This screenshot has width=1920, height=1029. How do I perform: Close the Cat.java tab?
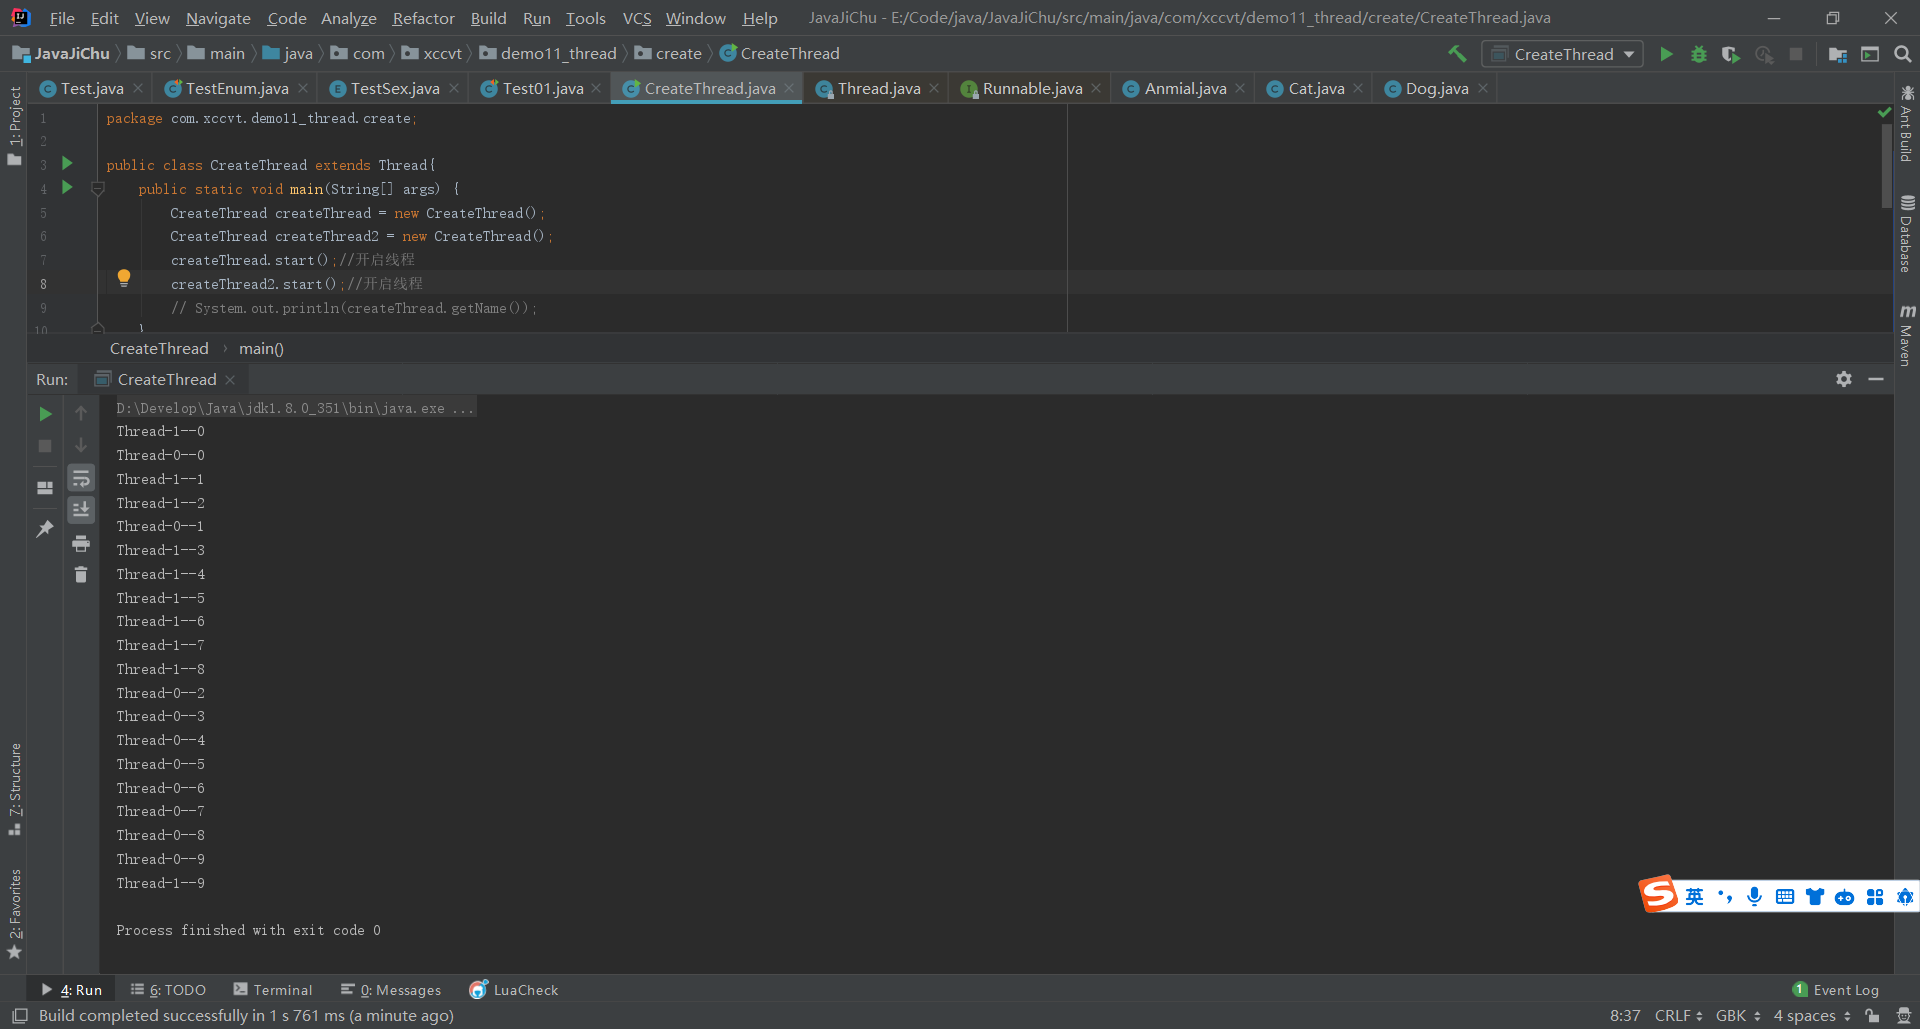[1358, 89]
